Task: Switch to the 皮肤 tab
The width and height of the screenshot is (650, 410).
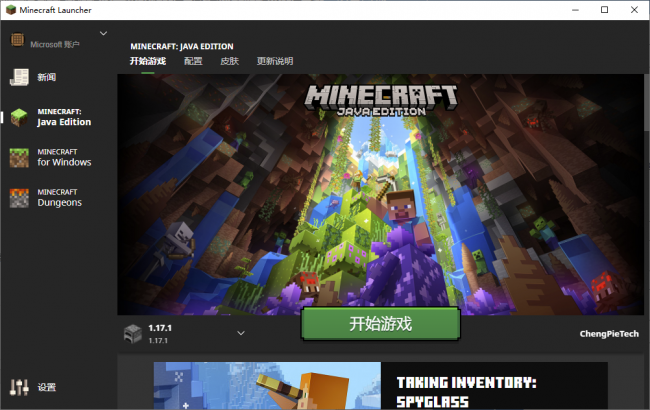Action: (x=229, y=61)
